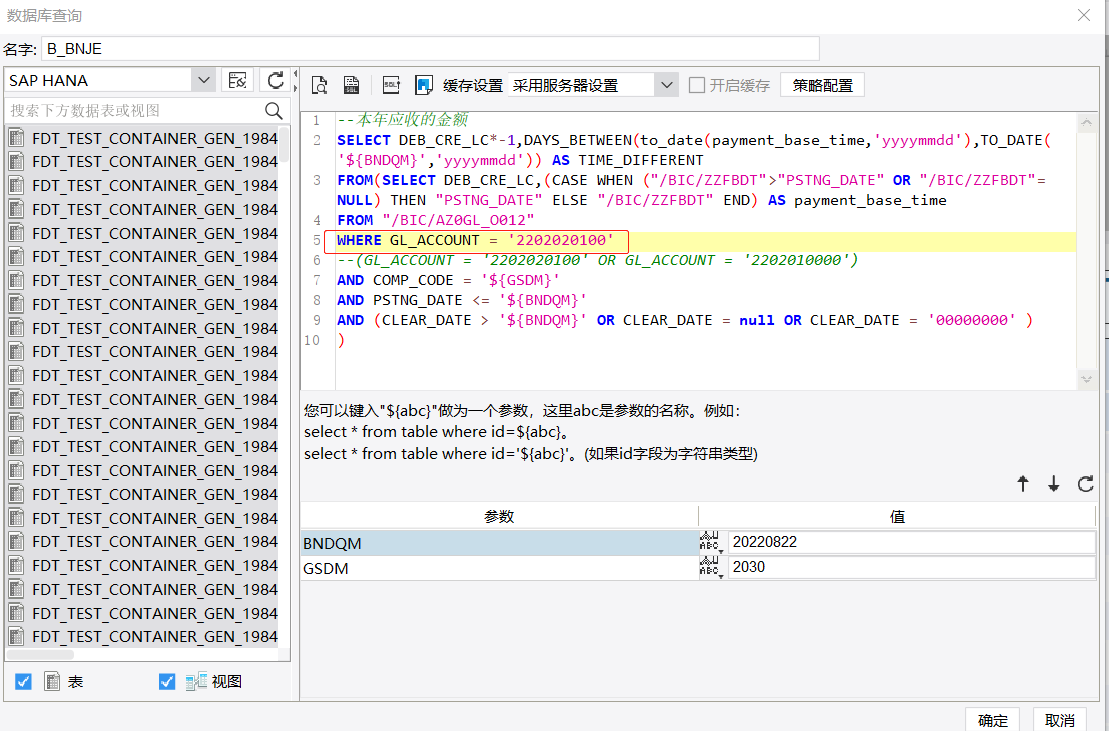Click the 参数 column header

(x=499, y=517)
